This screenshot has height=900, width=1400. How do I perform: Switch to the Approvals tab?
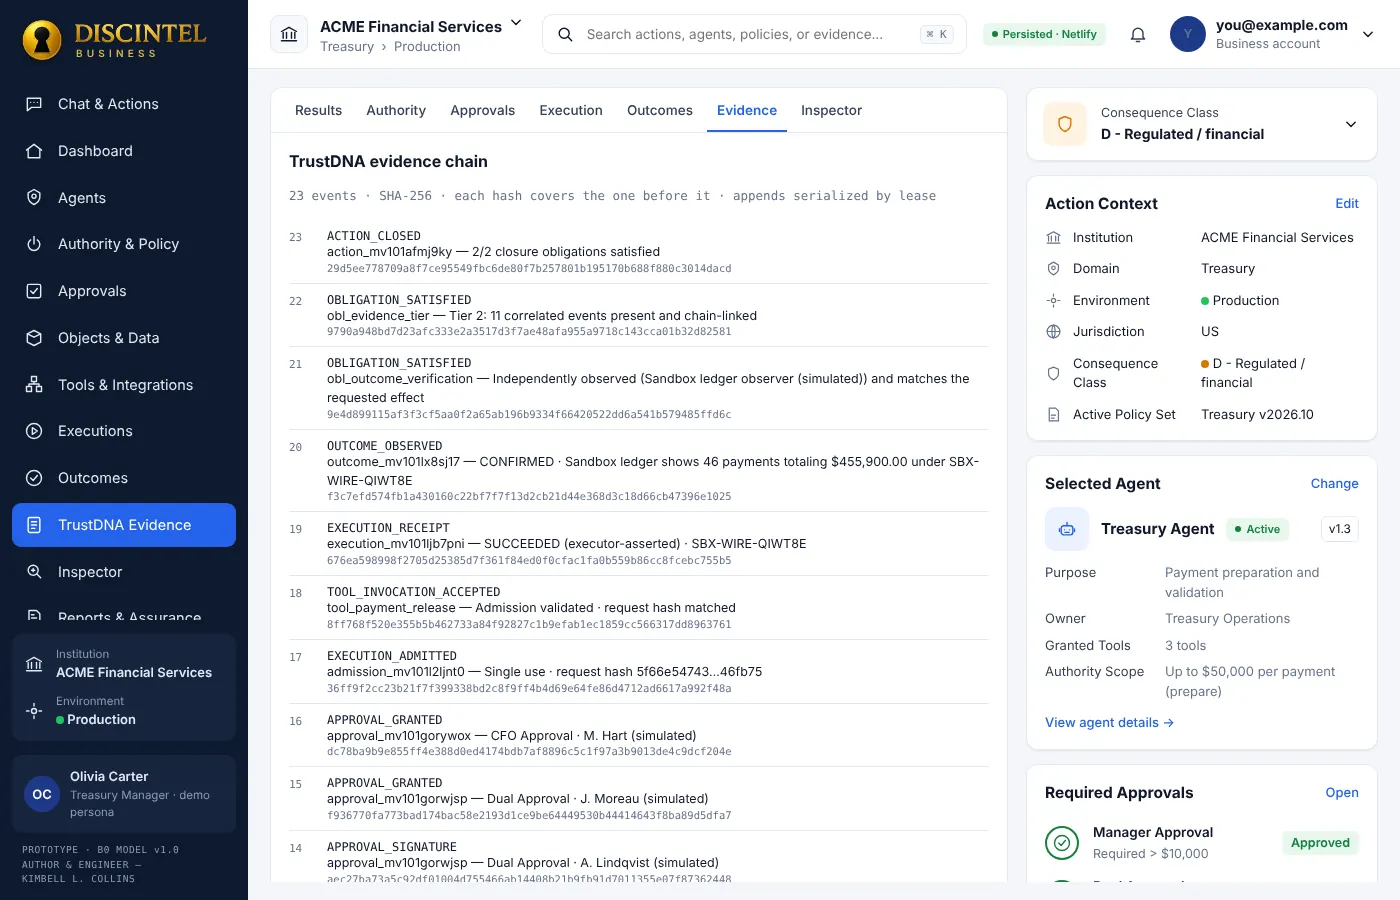pos(483,111)
